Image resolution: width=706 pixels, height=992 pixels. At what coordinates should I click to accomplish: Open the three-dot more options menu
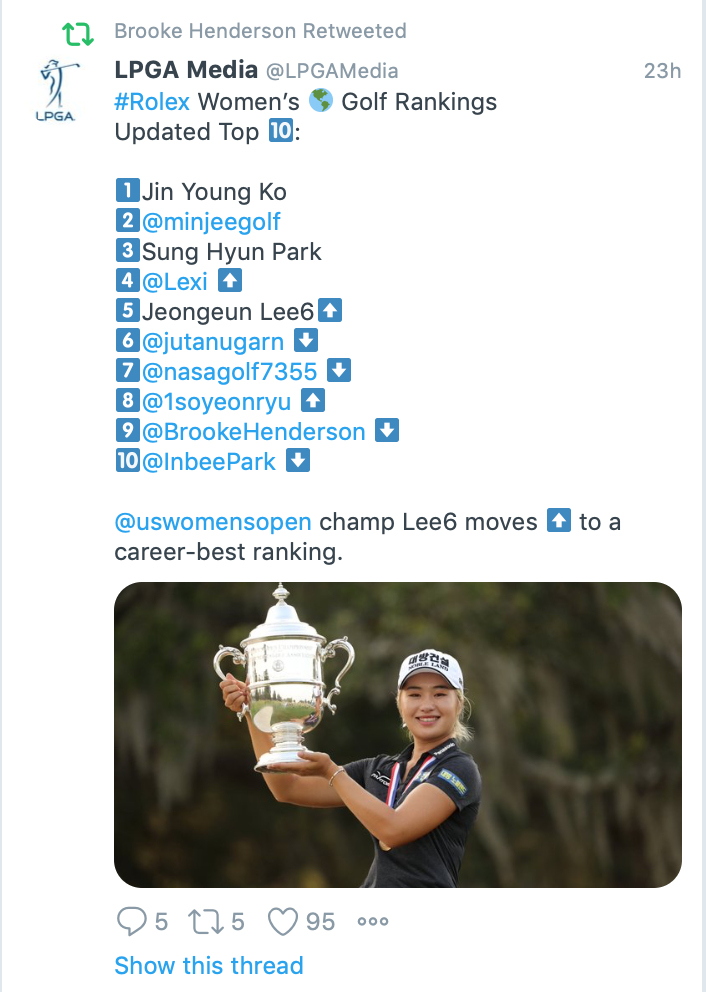coord(373,922)
